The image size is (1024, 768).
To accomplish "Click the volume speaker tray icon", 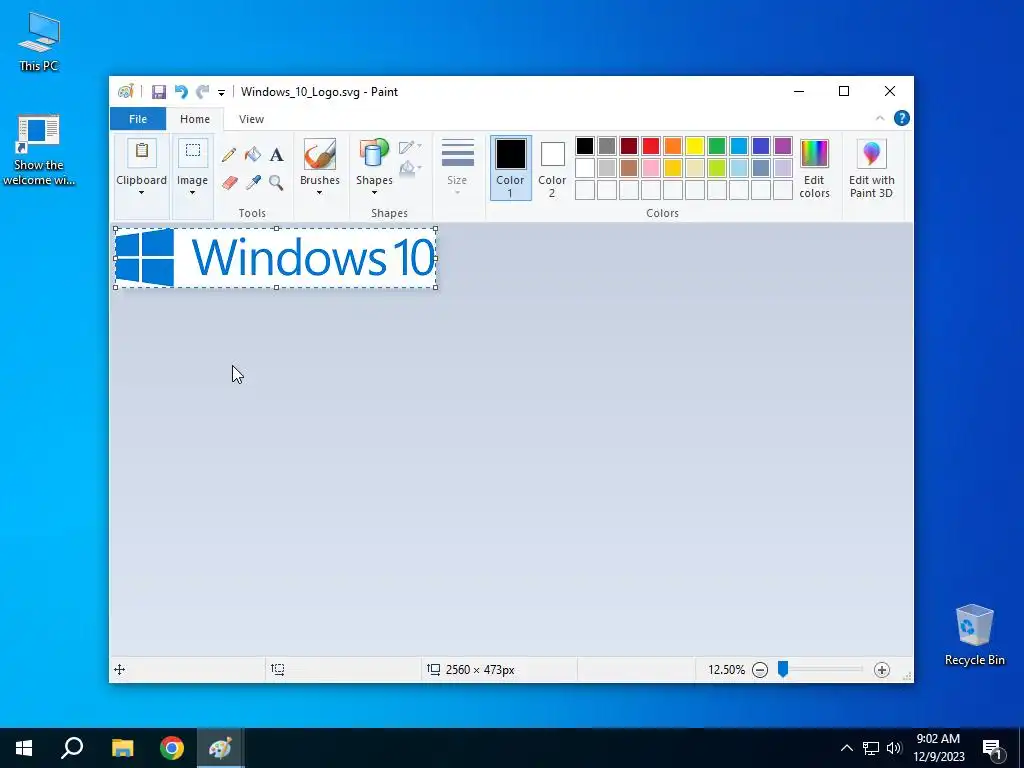I will [893, 748].
